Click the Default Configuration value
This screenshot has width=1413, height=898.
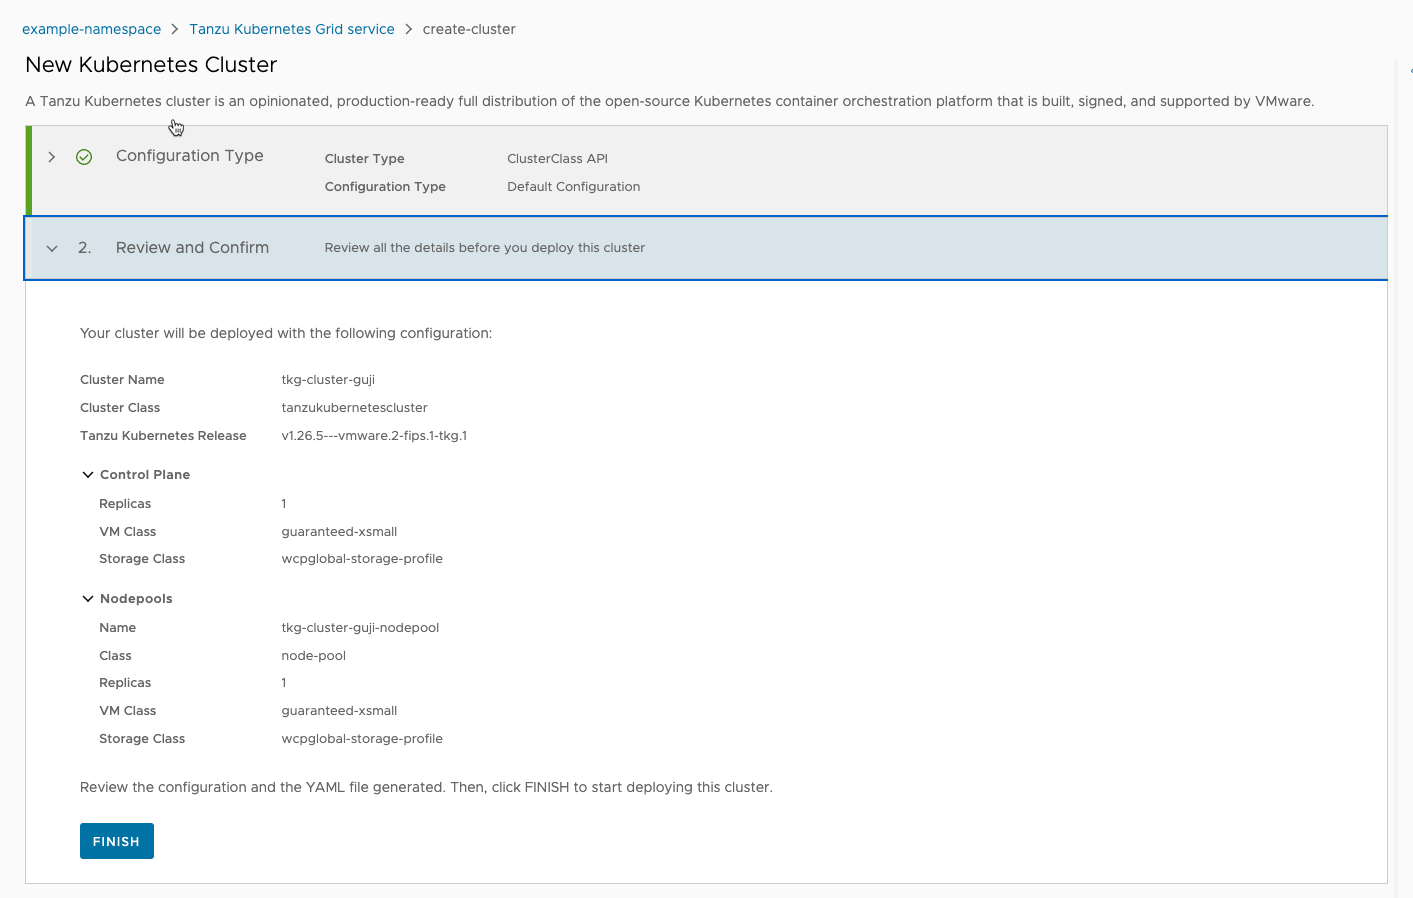click(573, 187)
